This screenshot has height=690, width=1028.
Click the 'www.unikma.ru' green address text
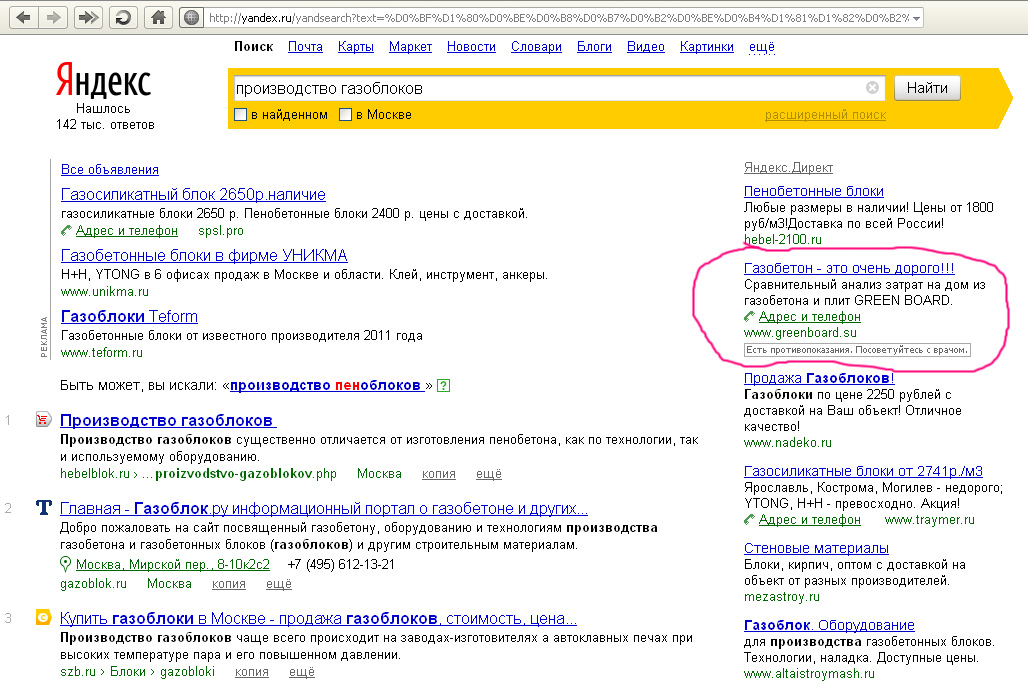(x=105, y=291)
